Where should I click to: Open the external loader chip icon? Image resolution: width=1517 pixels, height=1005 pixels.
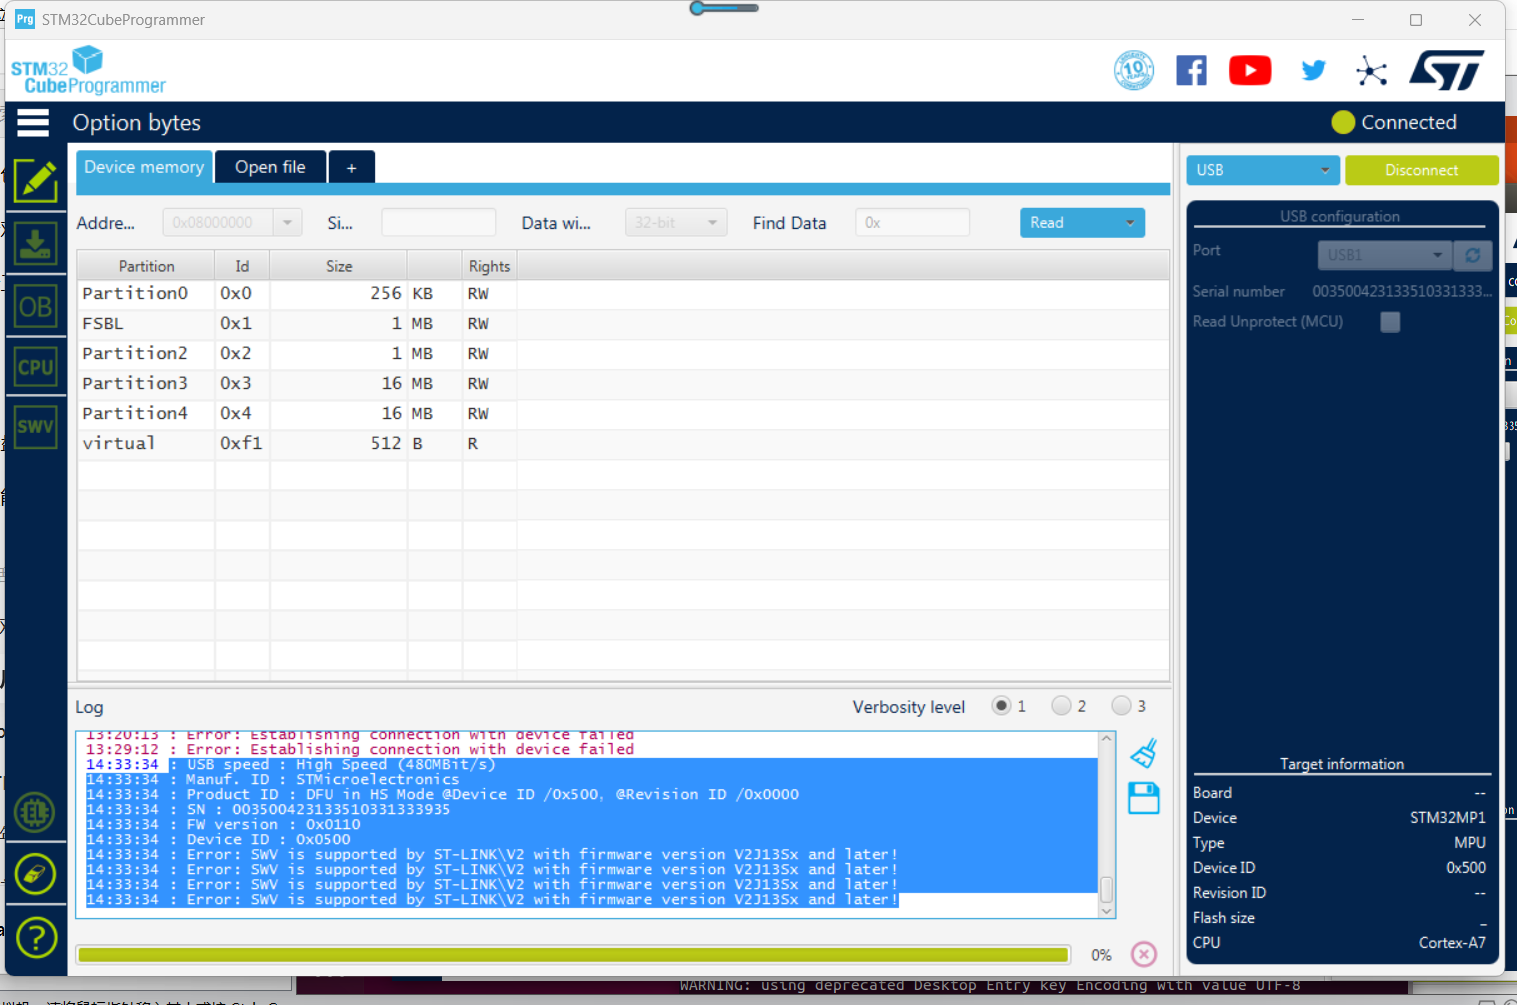pyautogui.click(x=35, y=812)
